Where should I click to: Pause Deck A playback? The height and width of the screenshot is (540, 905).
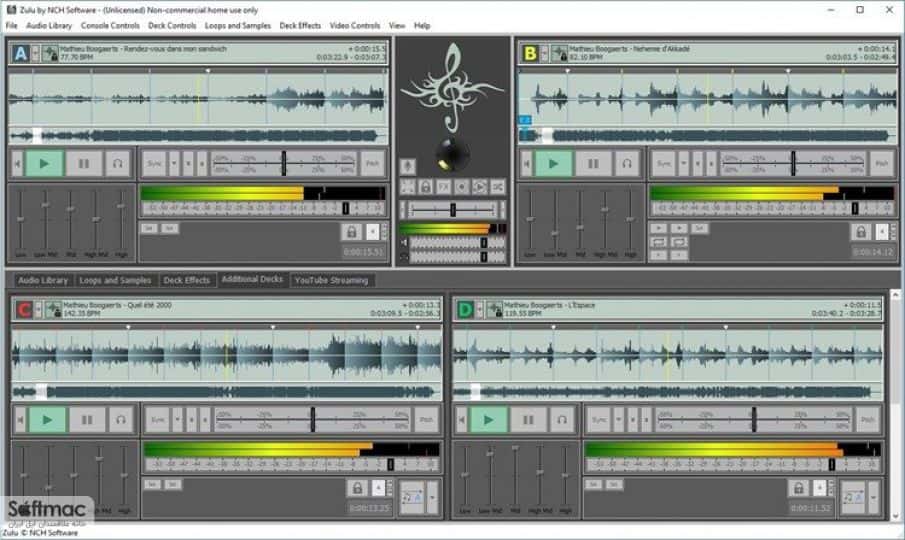coord(84,164)
